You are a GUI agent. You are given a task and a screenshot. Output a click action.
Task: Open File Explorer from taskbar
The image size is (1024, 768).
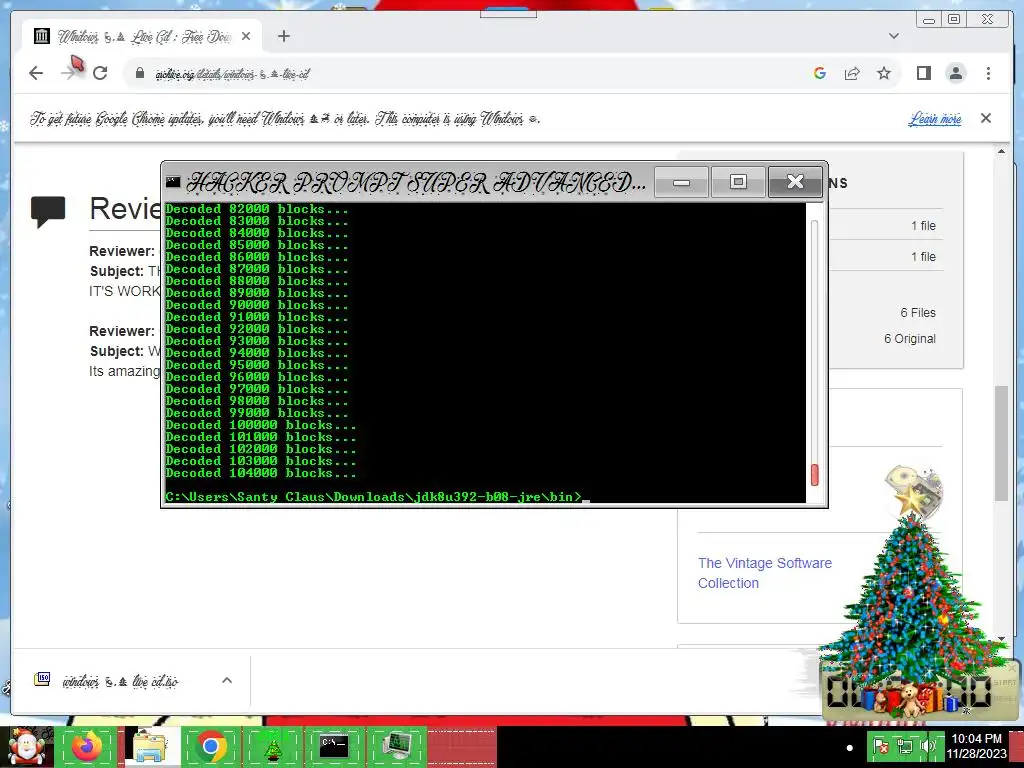tap(150, 747)
